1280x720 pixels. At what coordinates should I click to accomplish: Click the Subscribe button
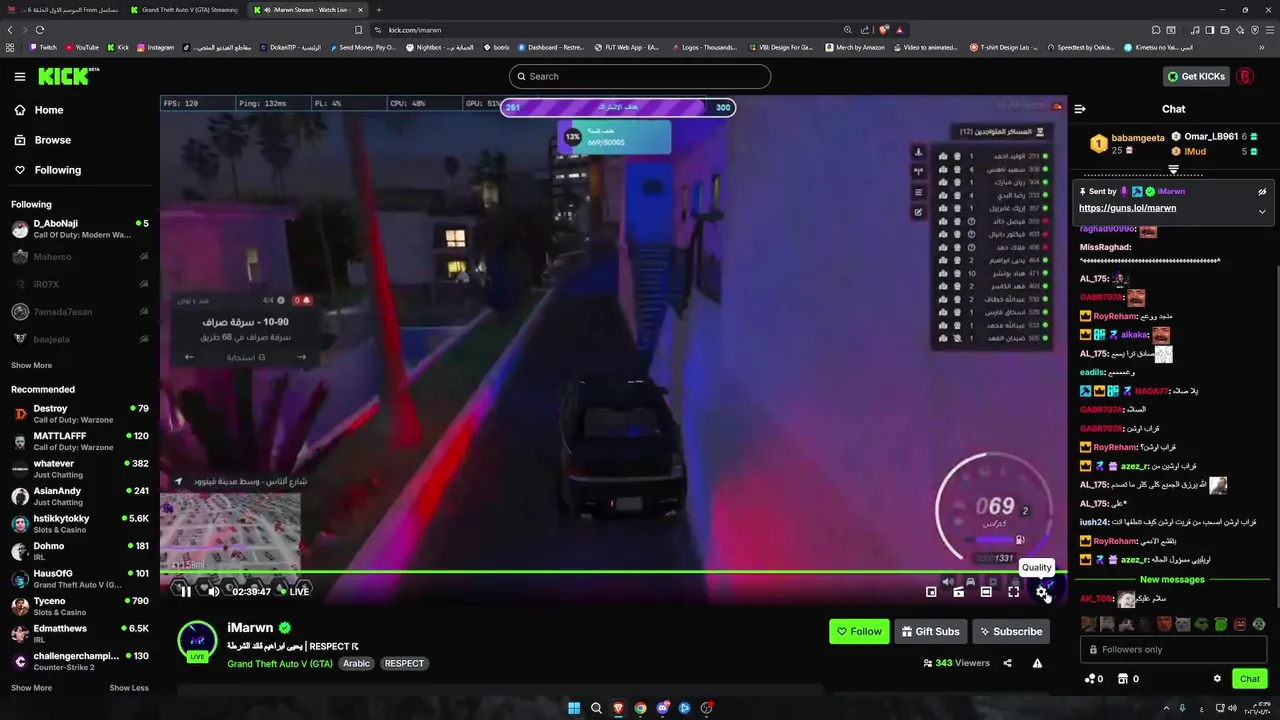[x=1011, y=631]
